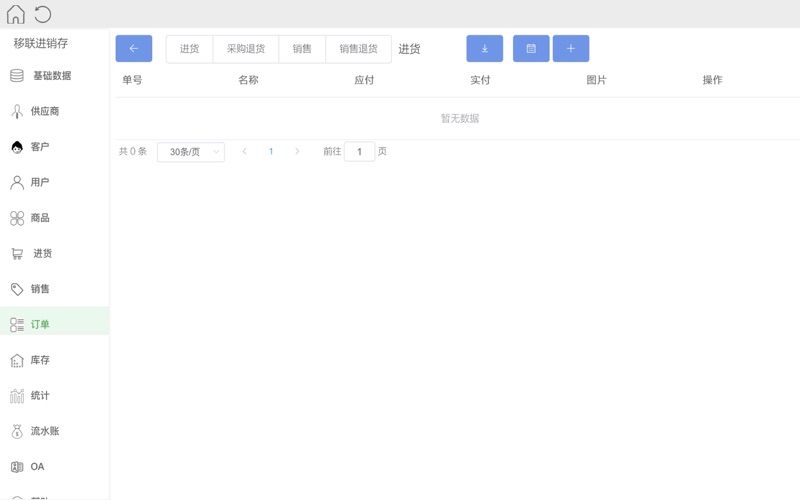
Task: Click the 单号 column header
Action: tap(132, 80)
